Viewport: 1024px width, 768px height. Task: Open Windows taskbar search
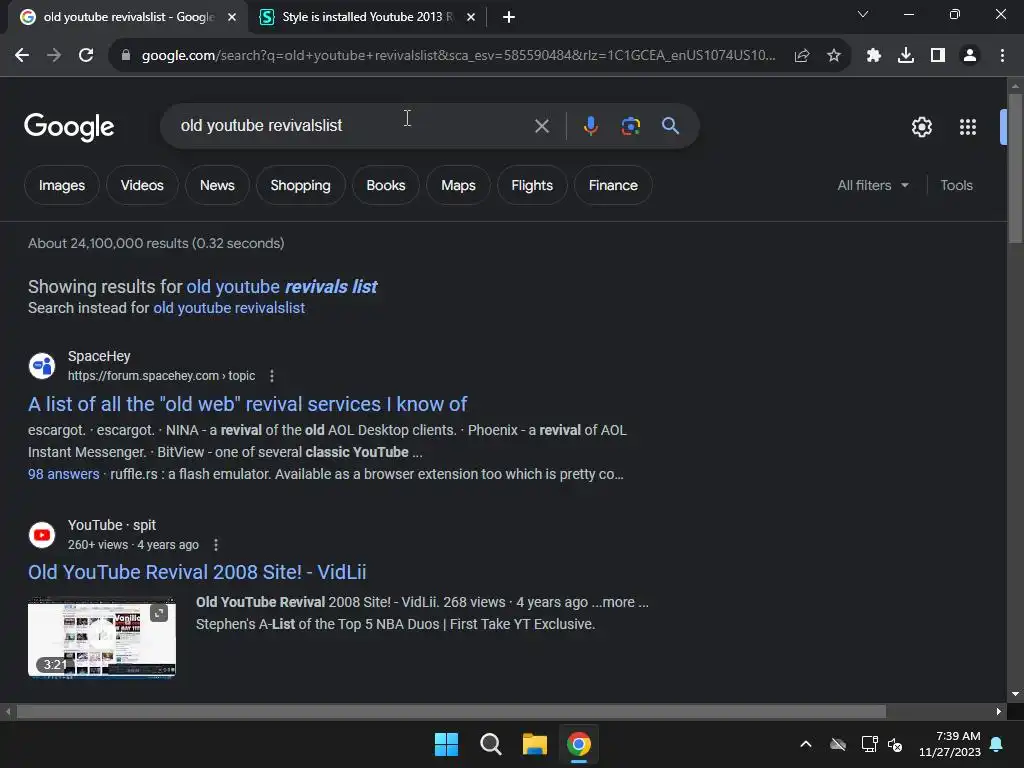pos(490,744)
